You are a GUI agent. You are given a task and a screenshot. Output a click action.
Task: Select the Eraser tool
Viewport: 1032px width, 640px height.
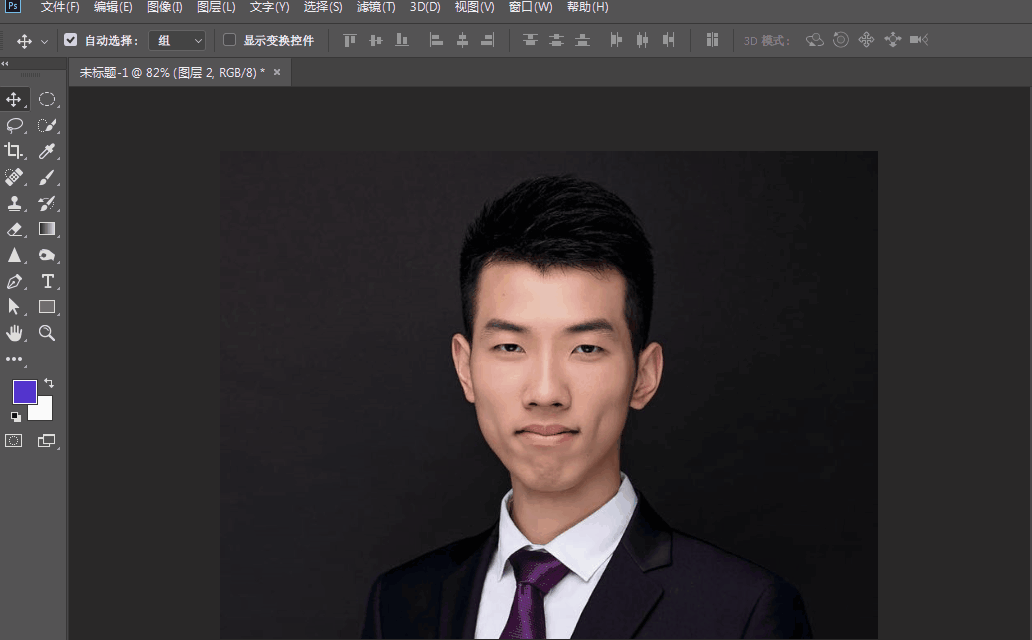(x=14, y=229)
